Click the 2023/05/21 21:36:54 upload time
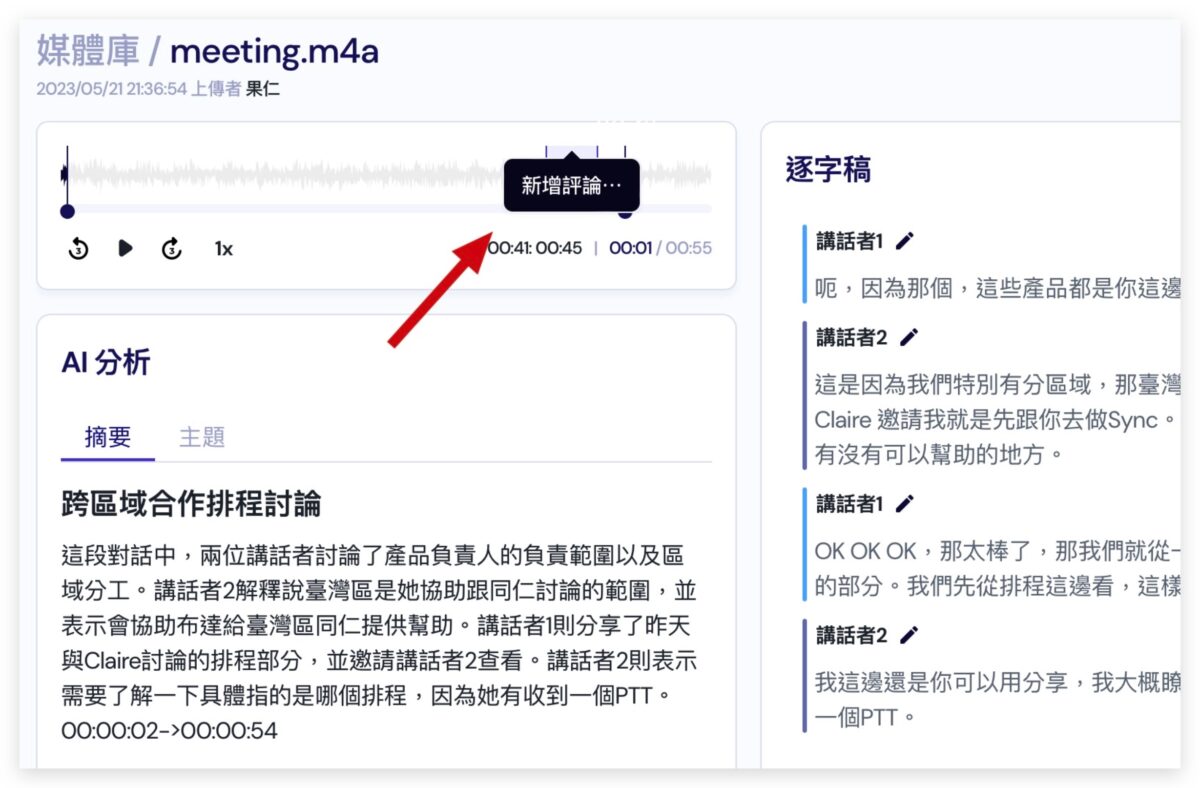This screenshot has width=1200, height=788. coord(112,89)
